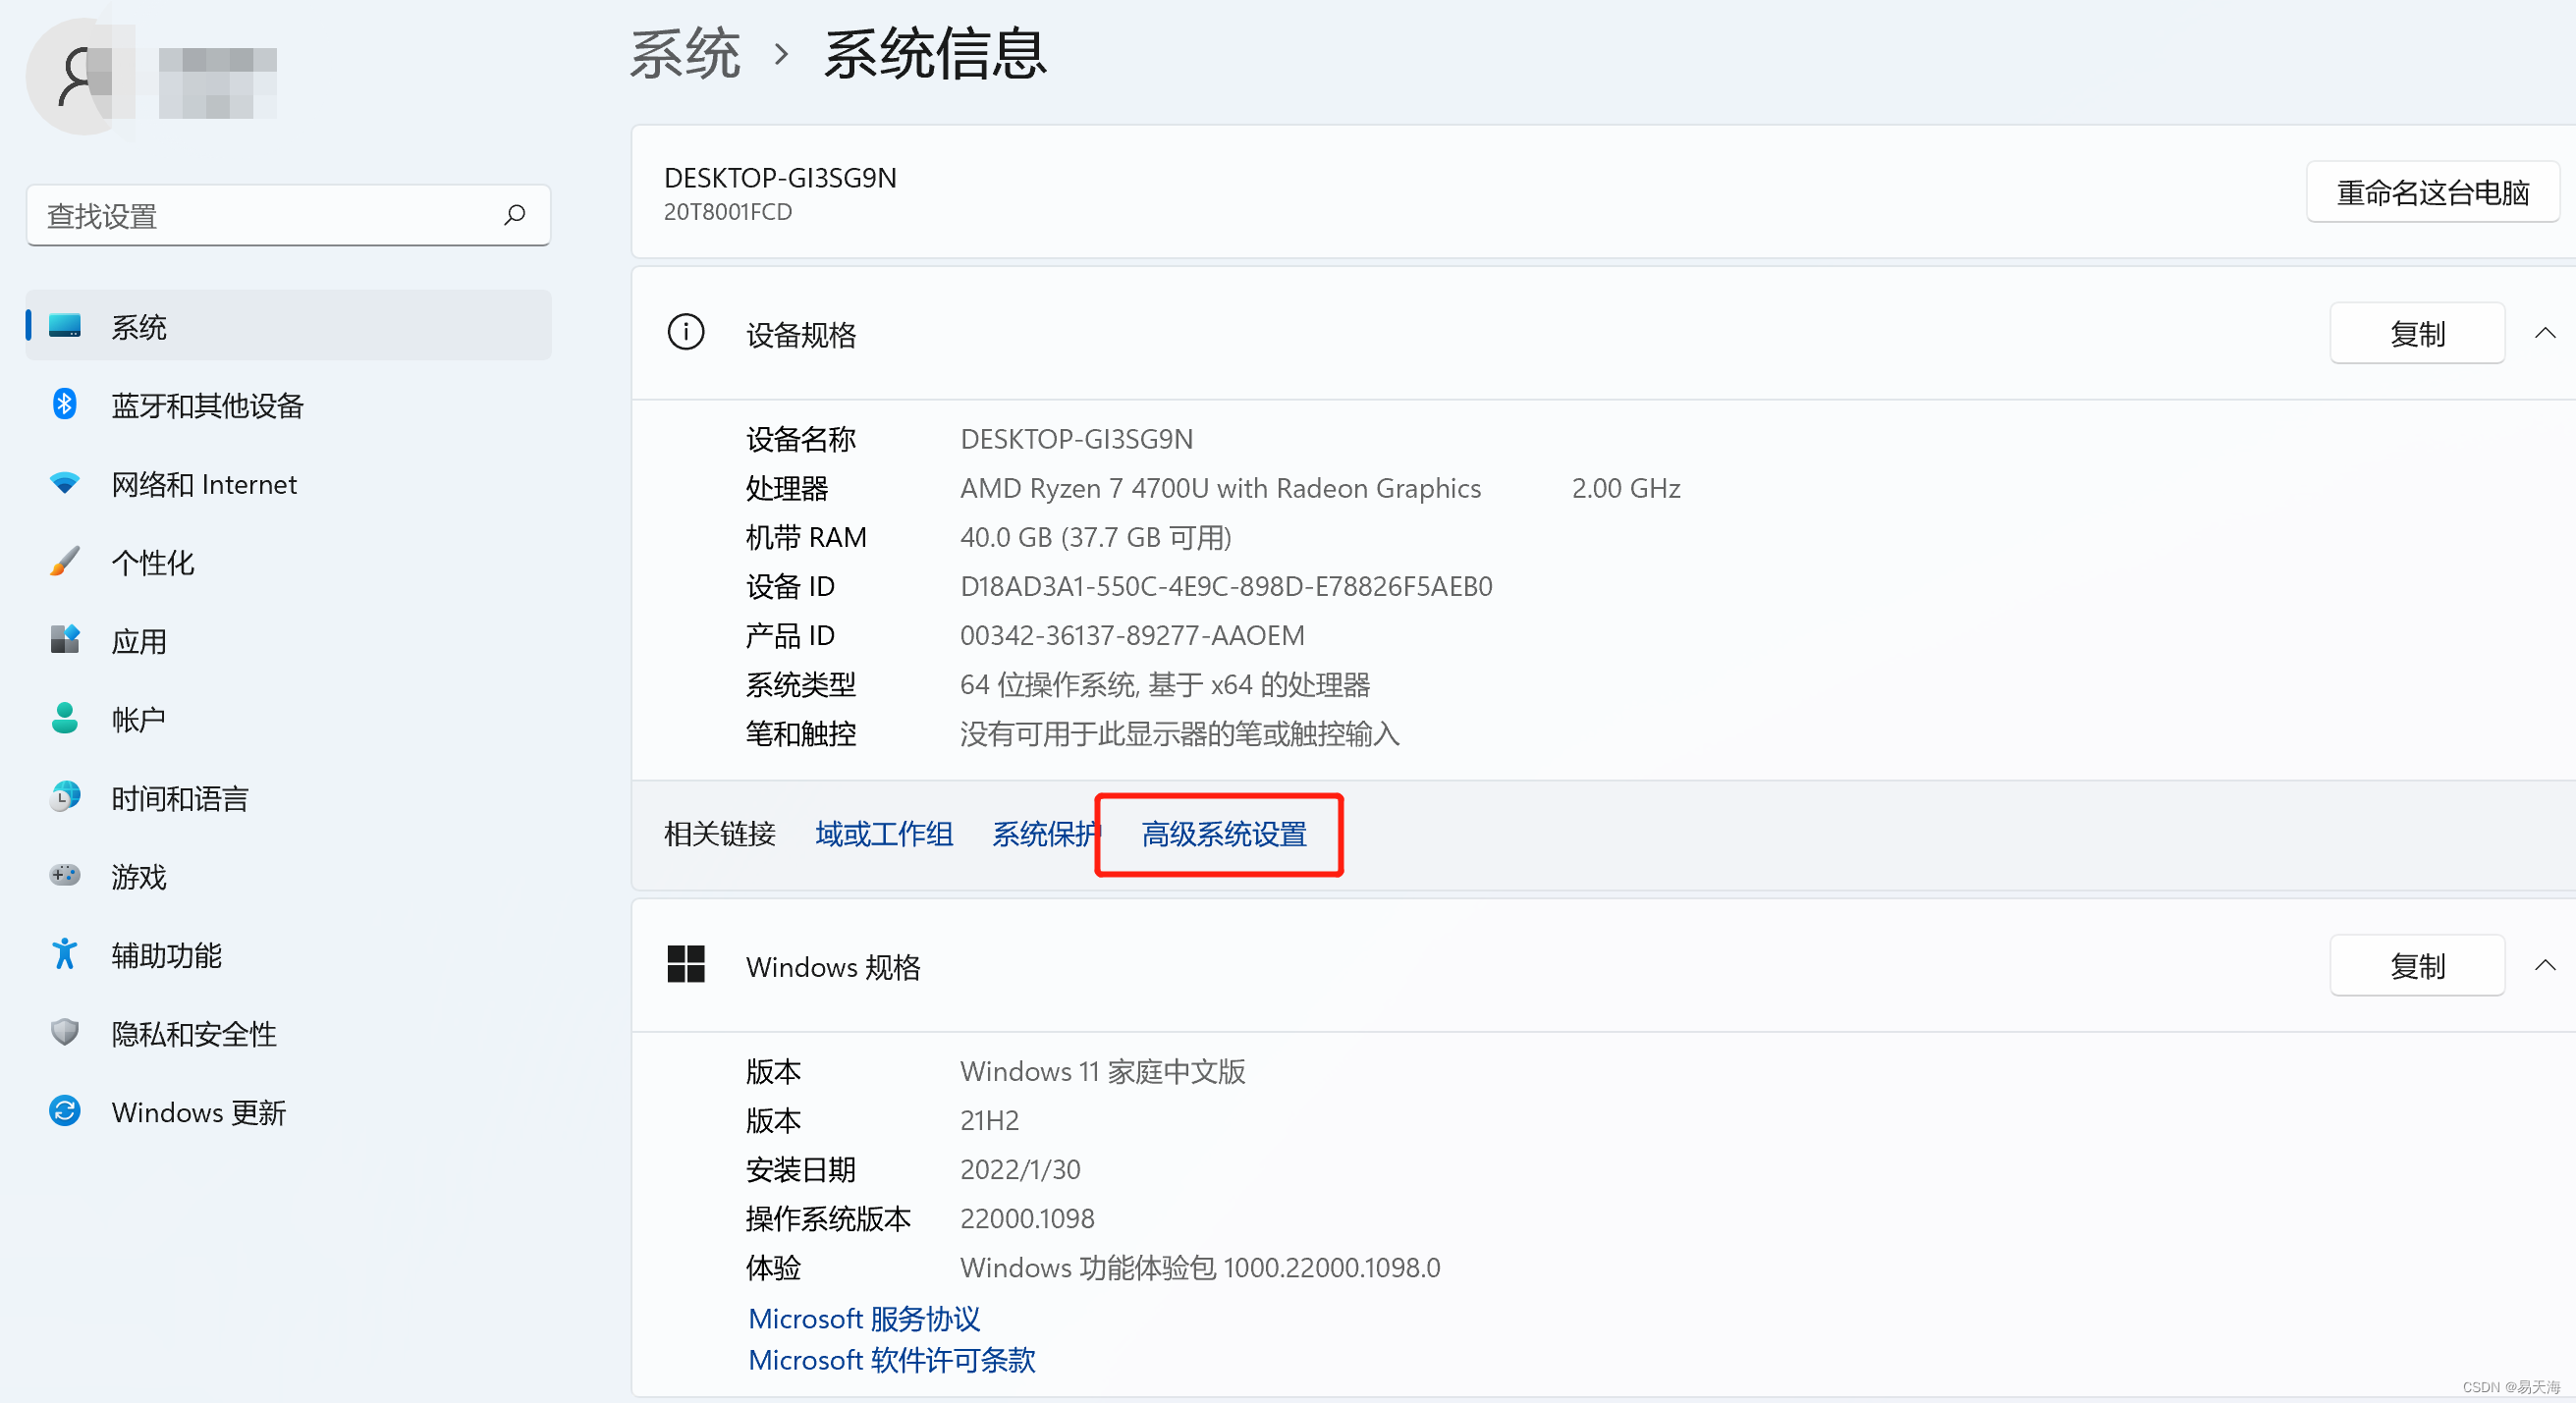Screen dimensions: 2576x1403
Task: Click the 设备 ID value D18AD3A1-550C…
Action: pos(1226,586)
